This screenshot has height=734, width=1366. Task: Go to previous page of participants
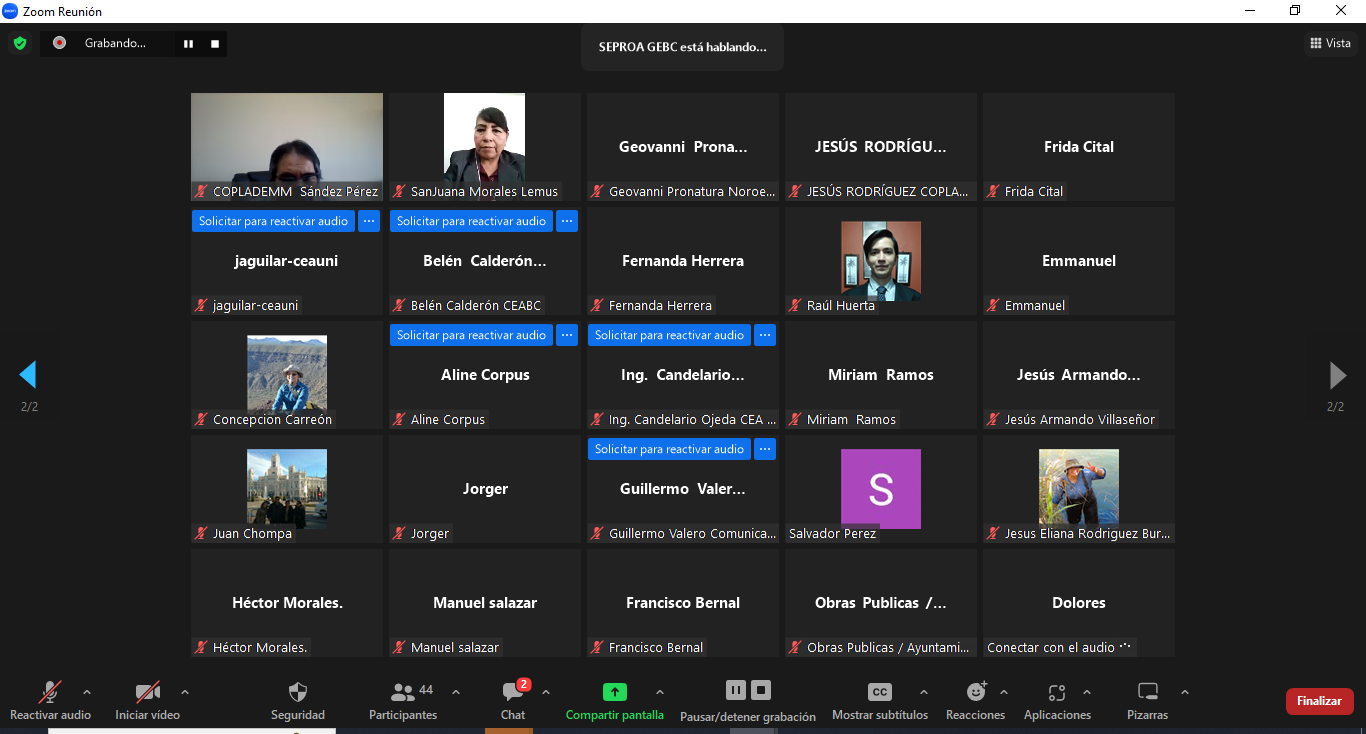(28, 375)
